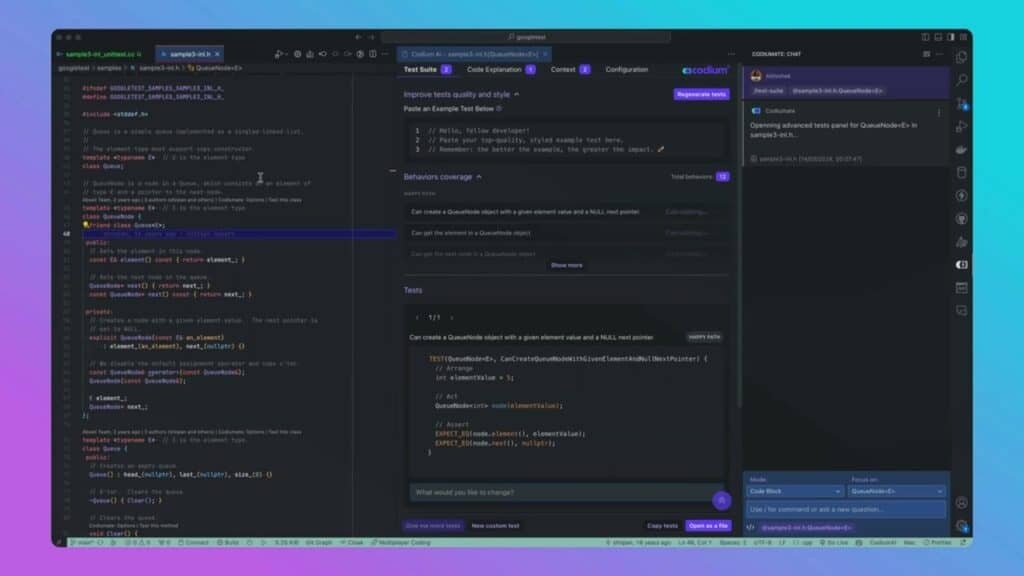
Task: Click the split editor icon in editor toolbar
Action: point(373,54)
